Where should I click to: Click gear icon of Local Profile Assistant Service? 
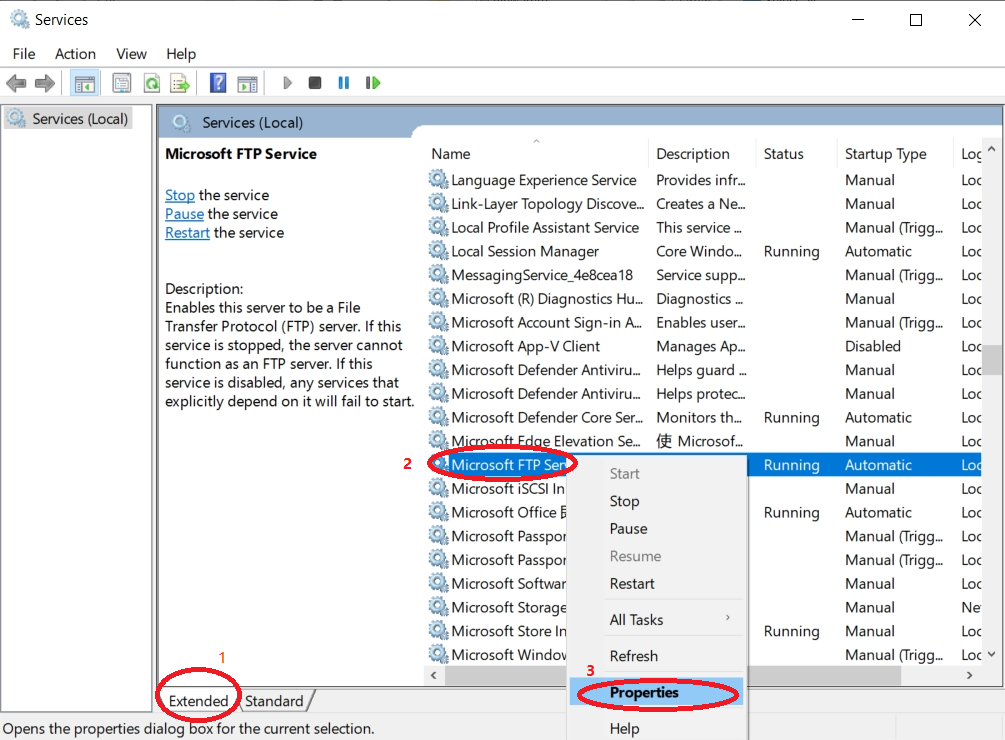438,227
